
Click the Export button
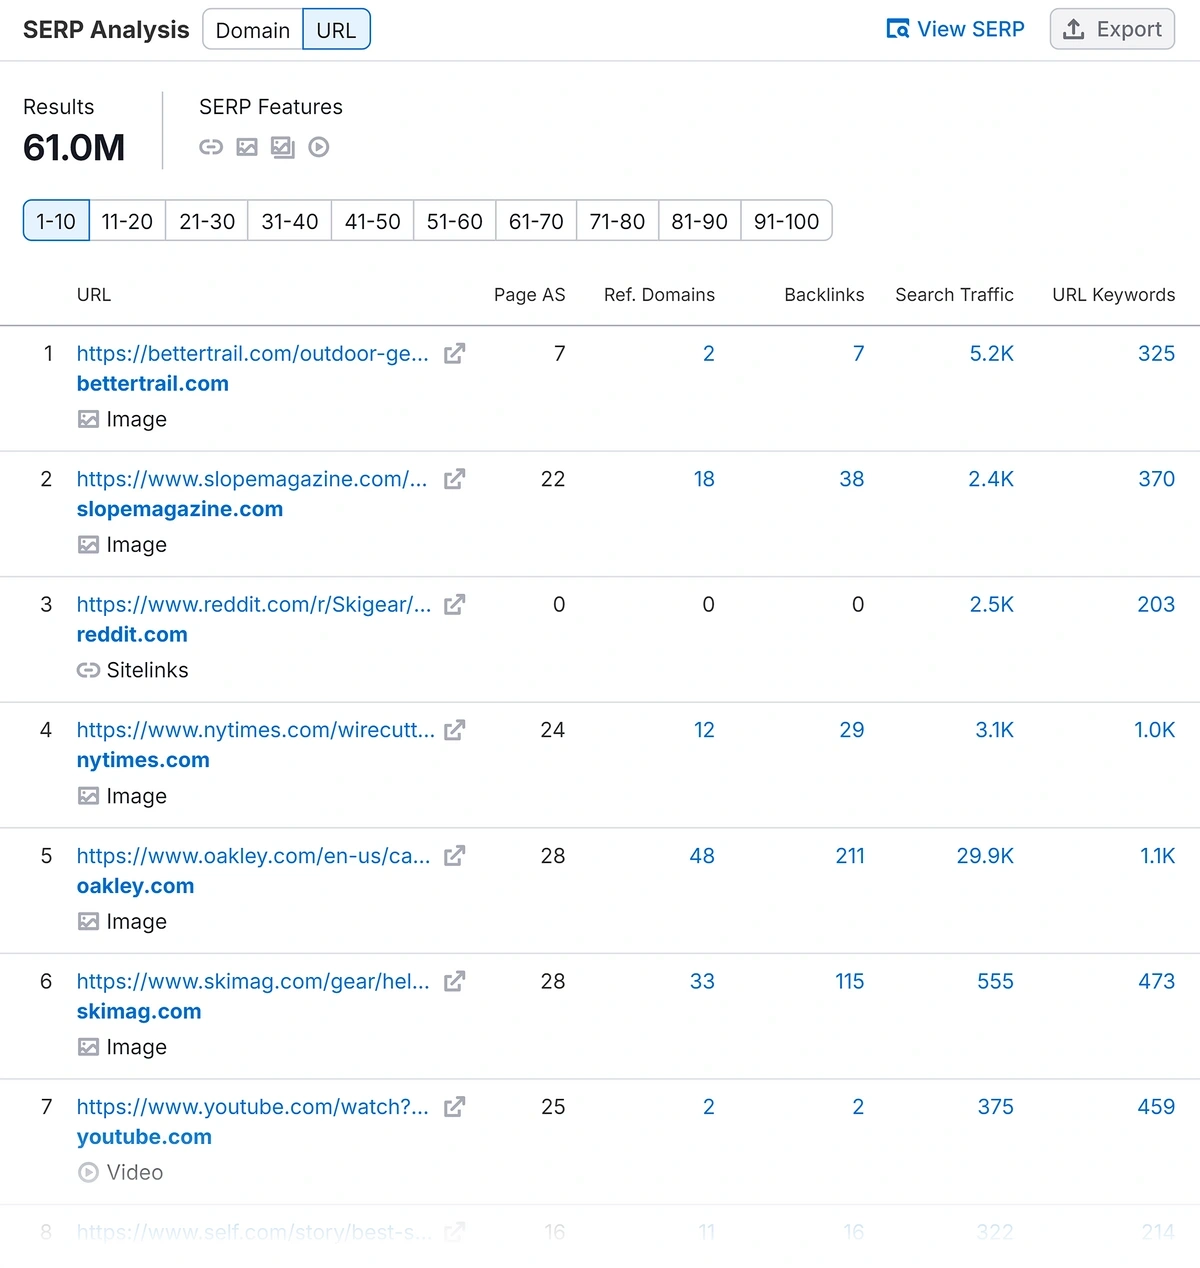pyautogui.click(x=1112, y=30)
